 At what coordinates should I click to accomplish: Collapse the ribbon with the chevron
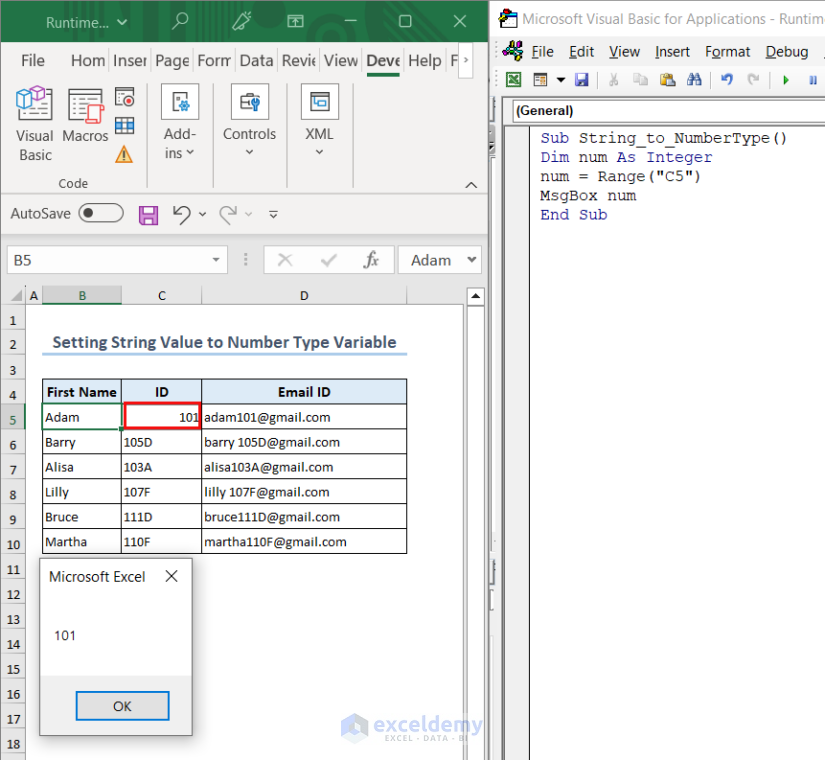[471, 185]
